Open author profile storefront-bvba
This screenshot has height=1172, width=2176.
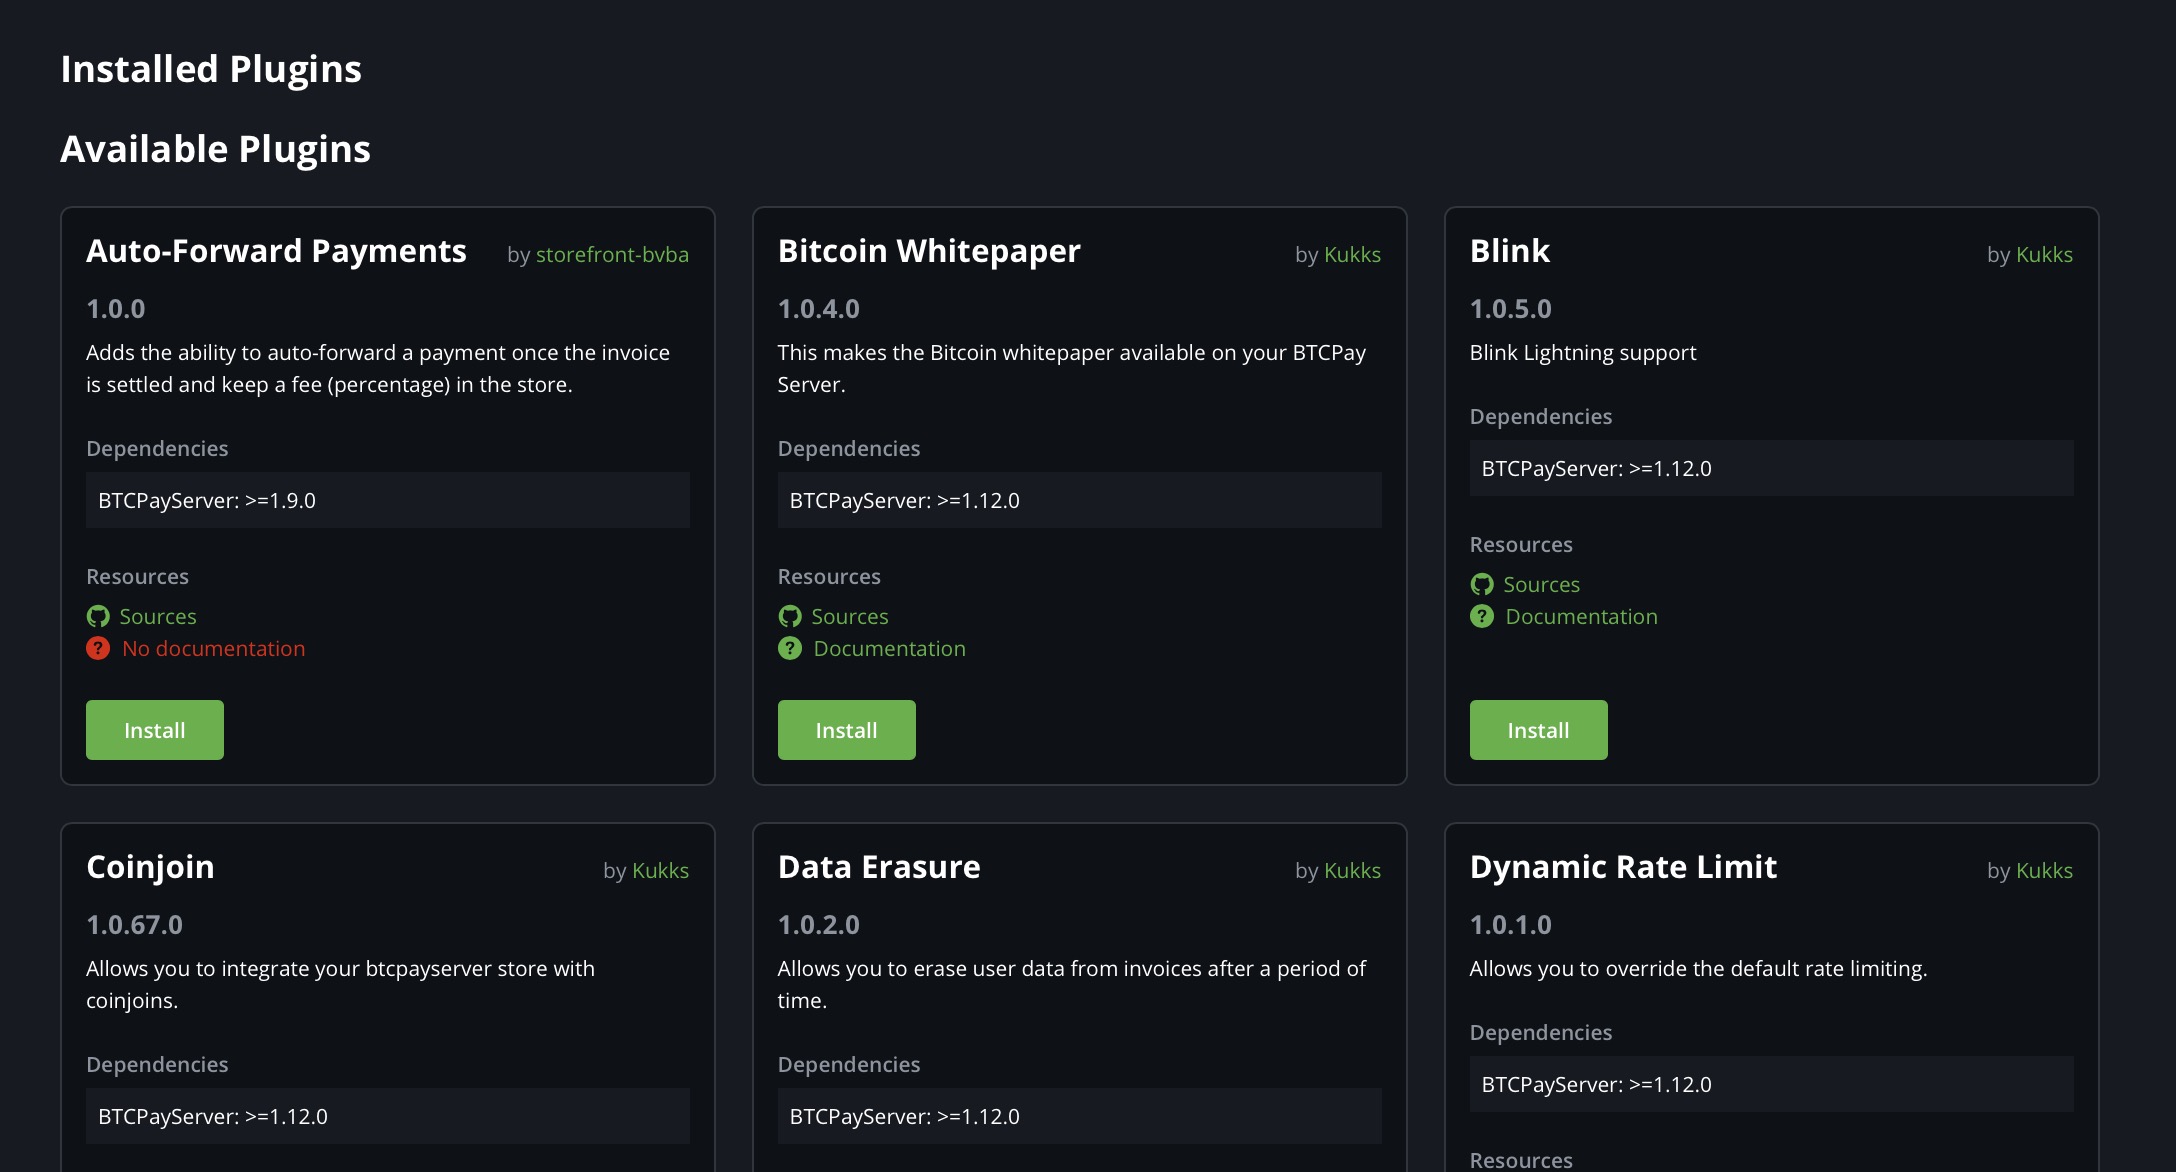tap(612, 255)
